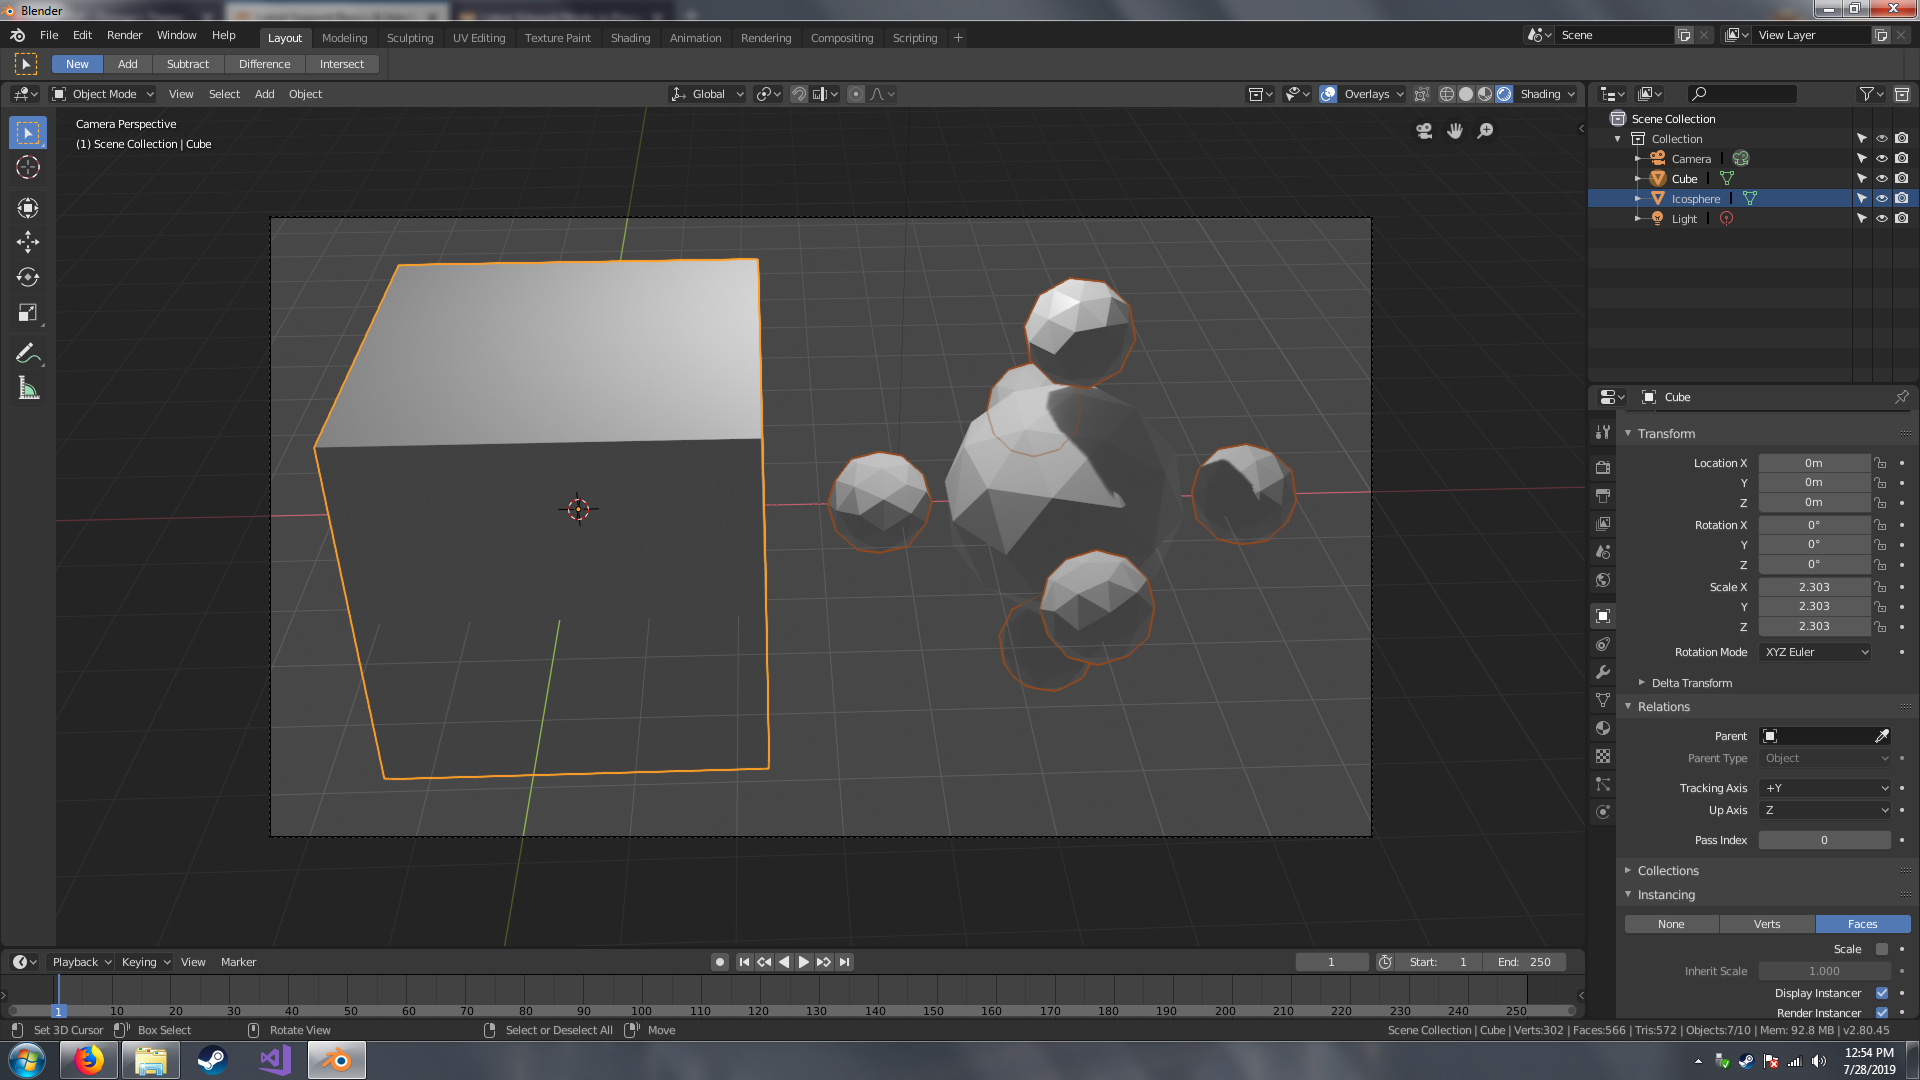Select the Annotate pencil tool

(28, 353)
